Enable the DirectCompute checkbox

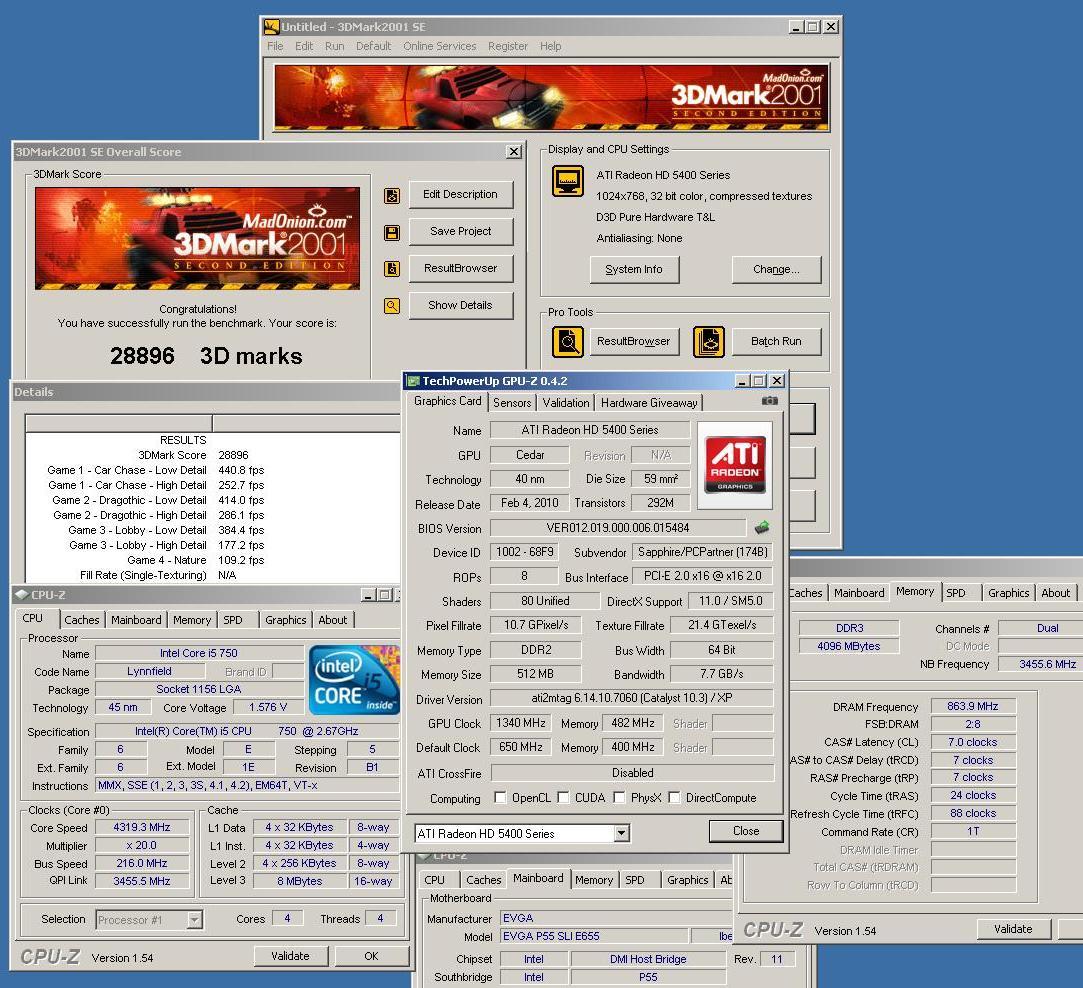pyautogui.click(x=674, y=797)
